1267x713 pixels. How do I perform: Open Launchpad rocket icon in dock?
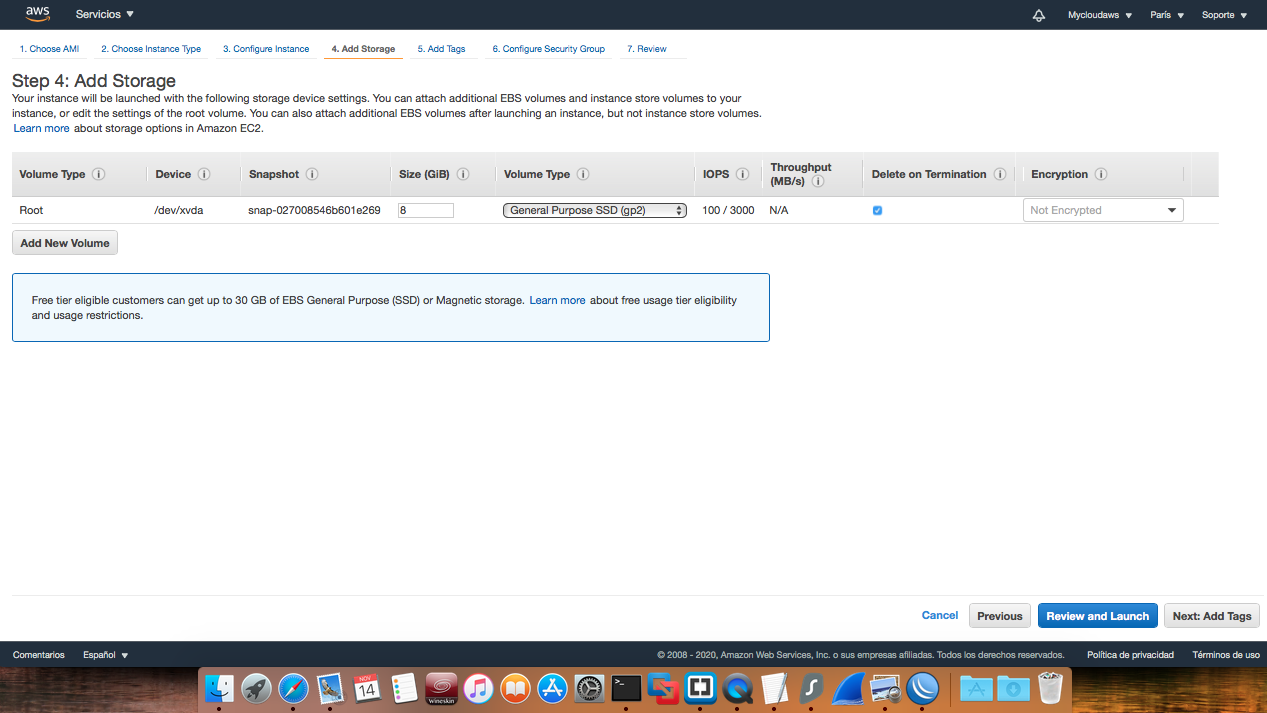pyautogui.click(x=257, y=688)
